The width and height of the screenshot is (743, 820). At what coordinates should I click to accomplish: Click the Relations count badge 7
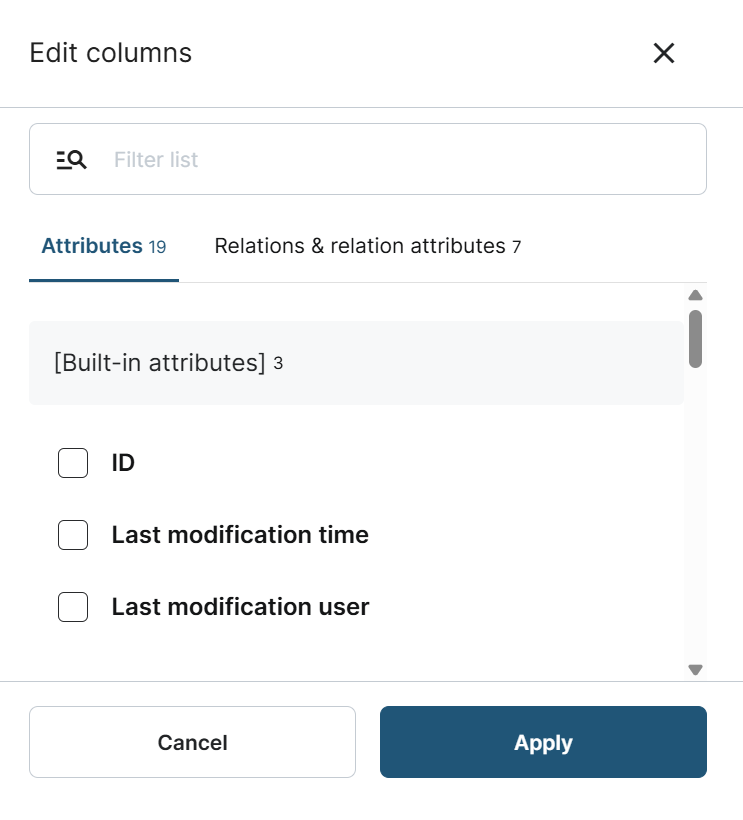pos(516,247)
